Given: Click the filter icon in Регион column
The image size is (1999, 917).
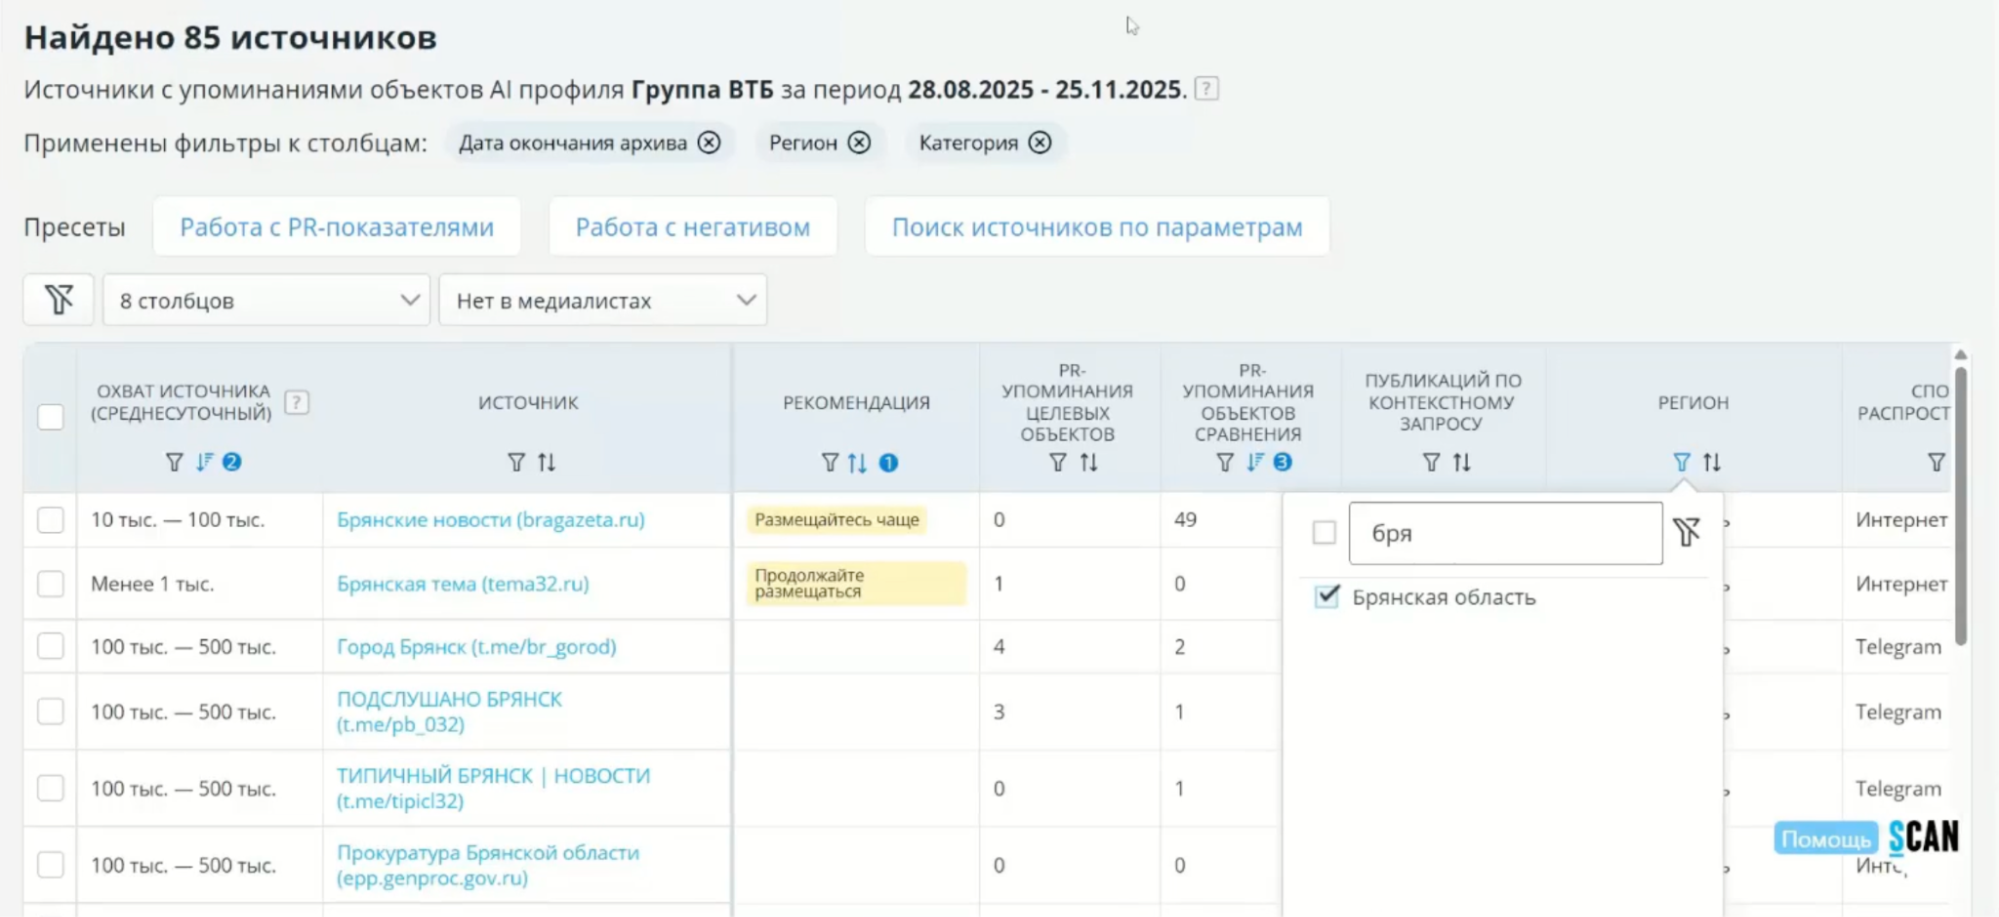Looking at the screenshot, I should pyautogui.click(x=1681, y=463).
